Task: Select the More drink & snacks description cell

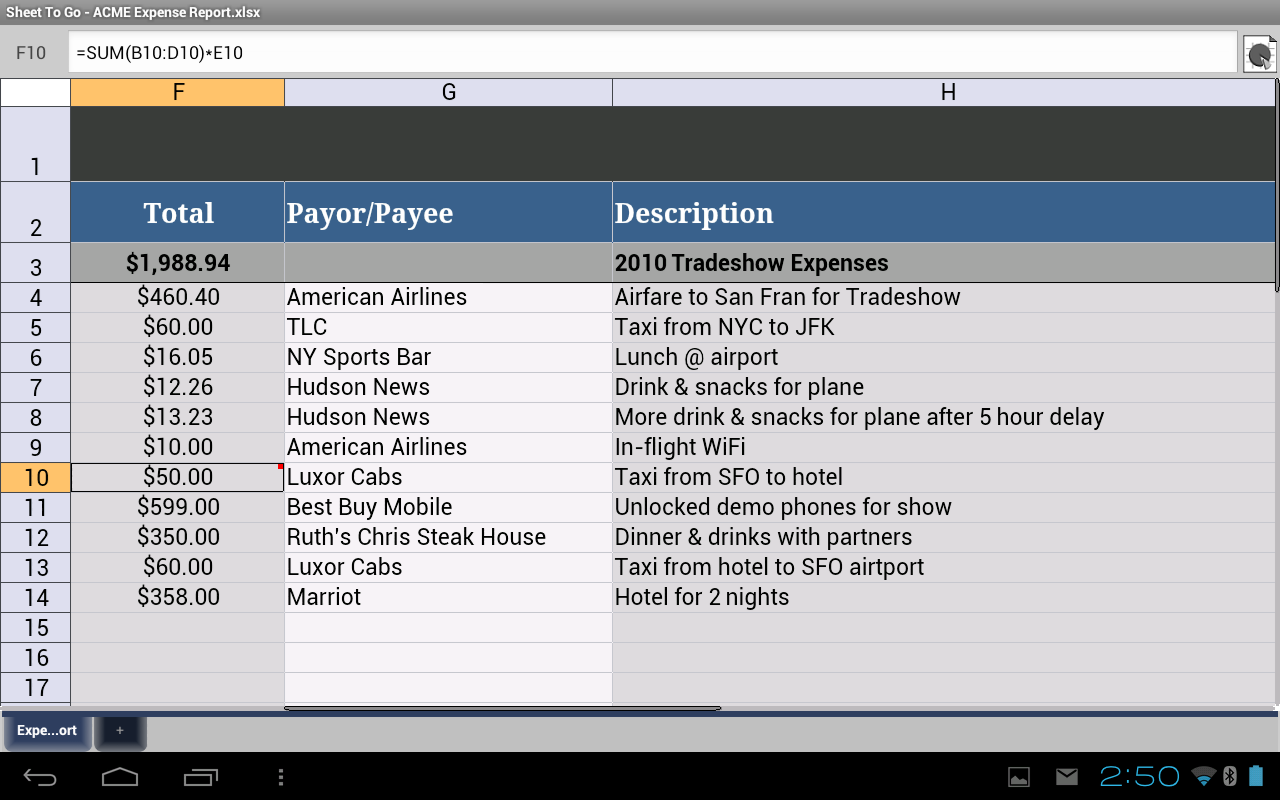Action: [x=944, y=417]
